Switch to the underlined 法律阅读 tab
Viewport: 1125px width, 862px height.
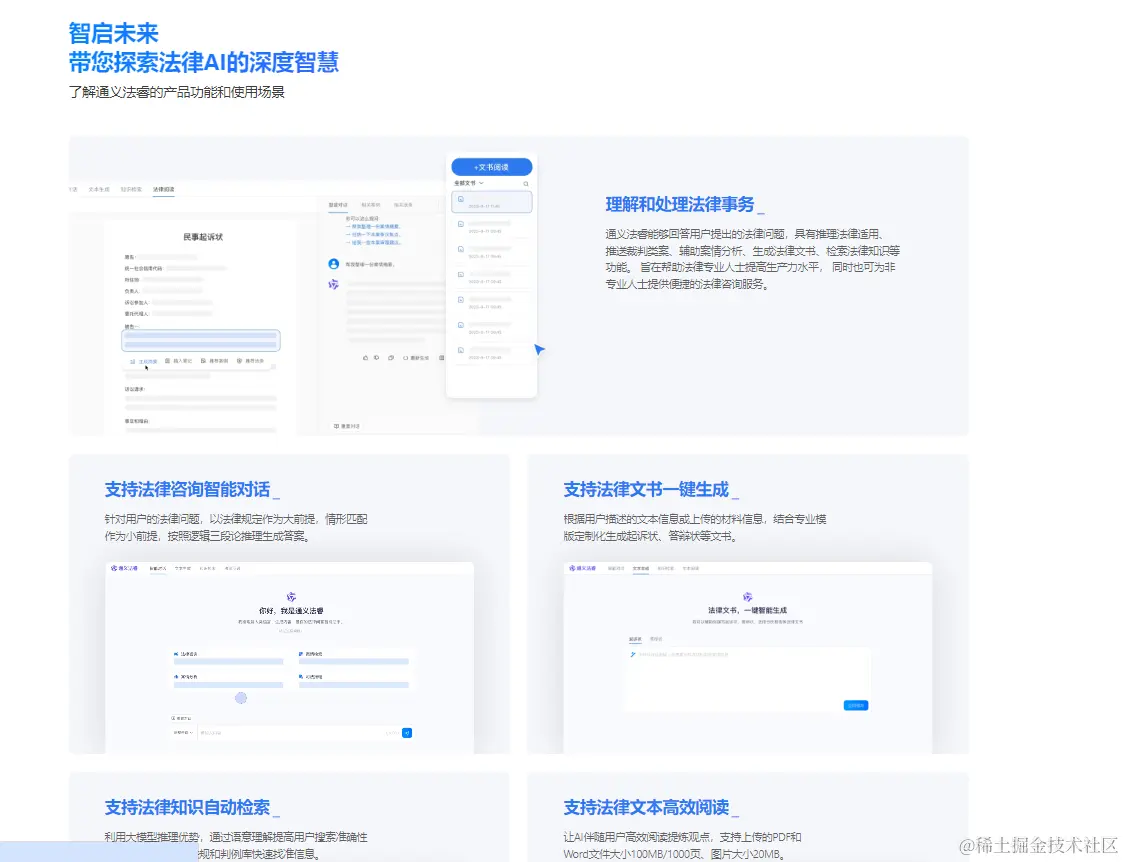tap(164, 189)
